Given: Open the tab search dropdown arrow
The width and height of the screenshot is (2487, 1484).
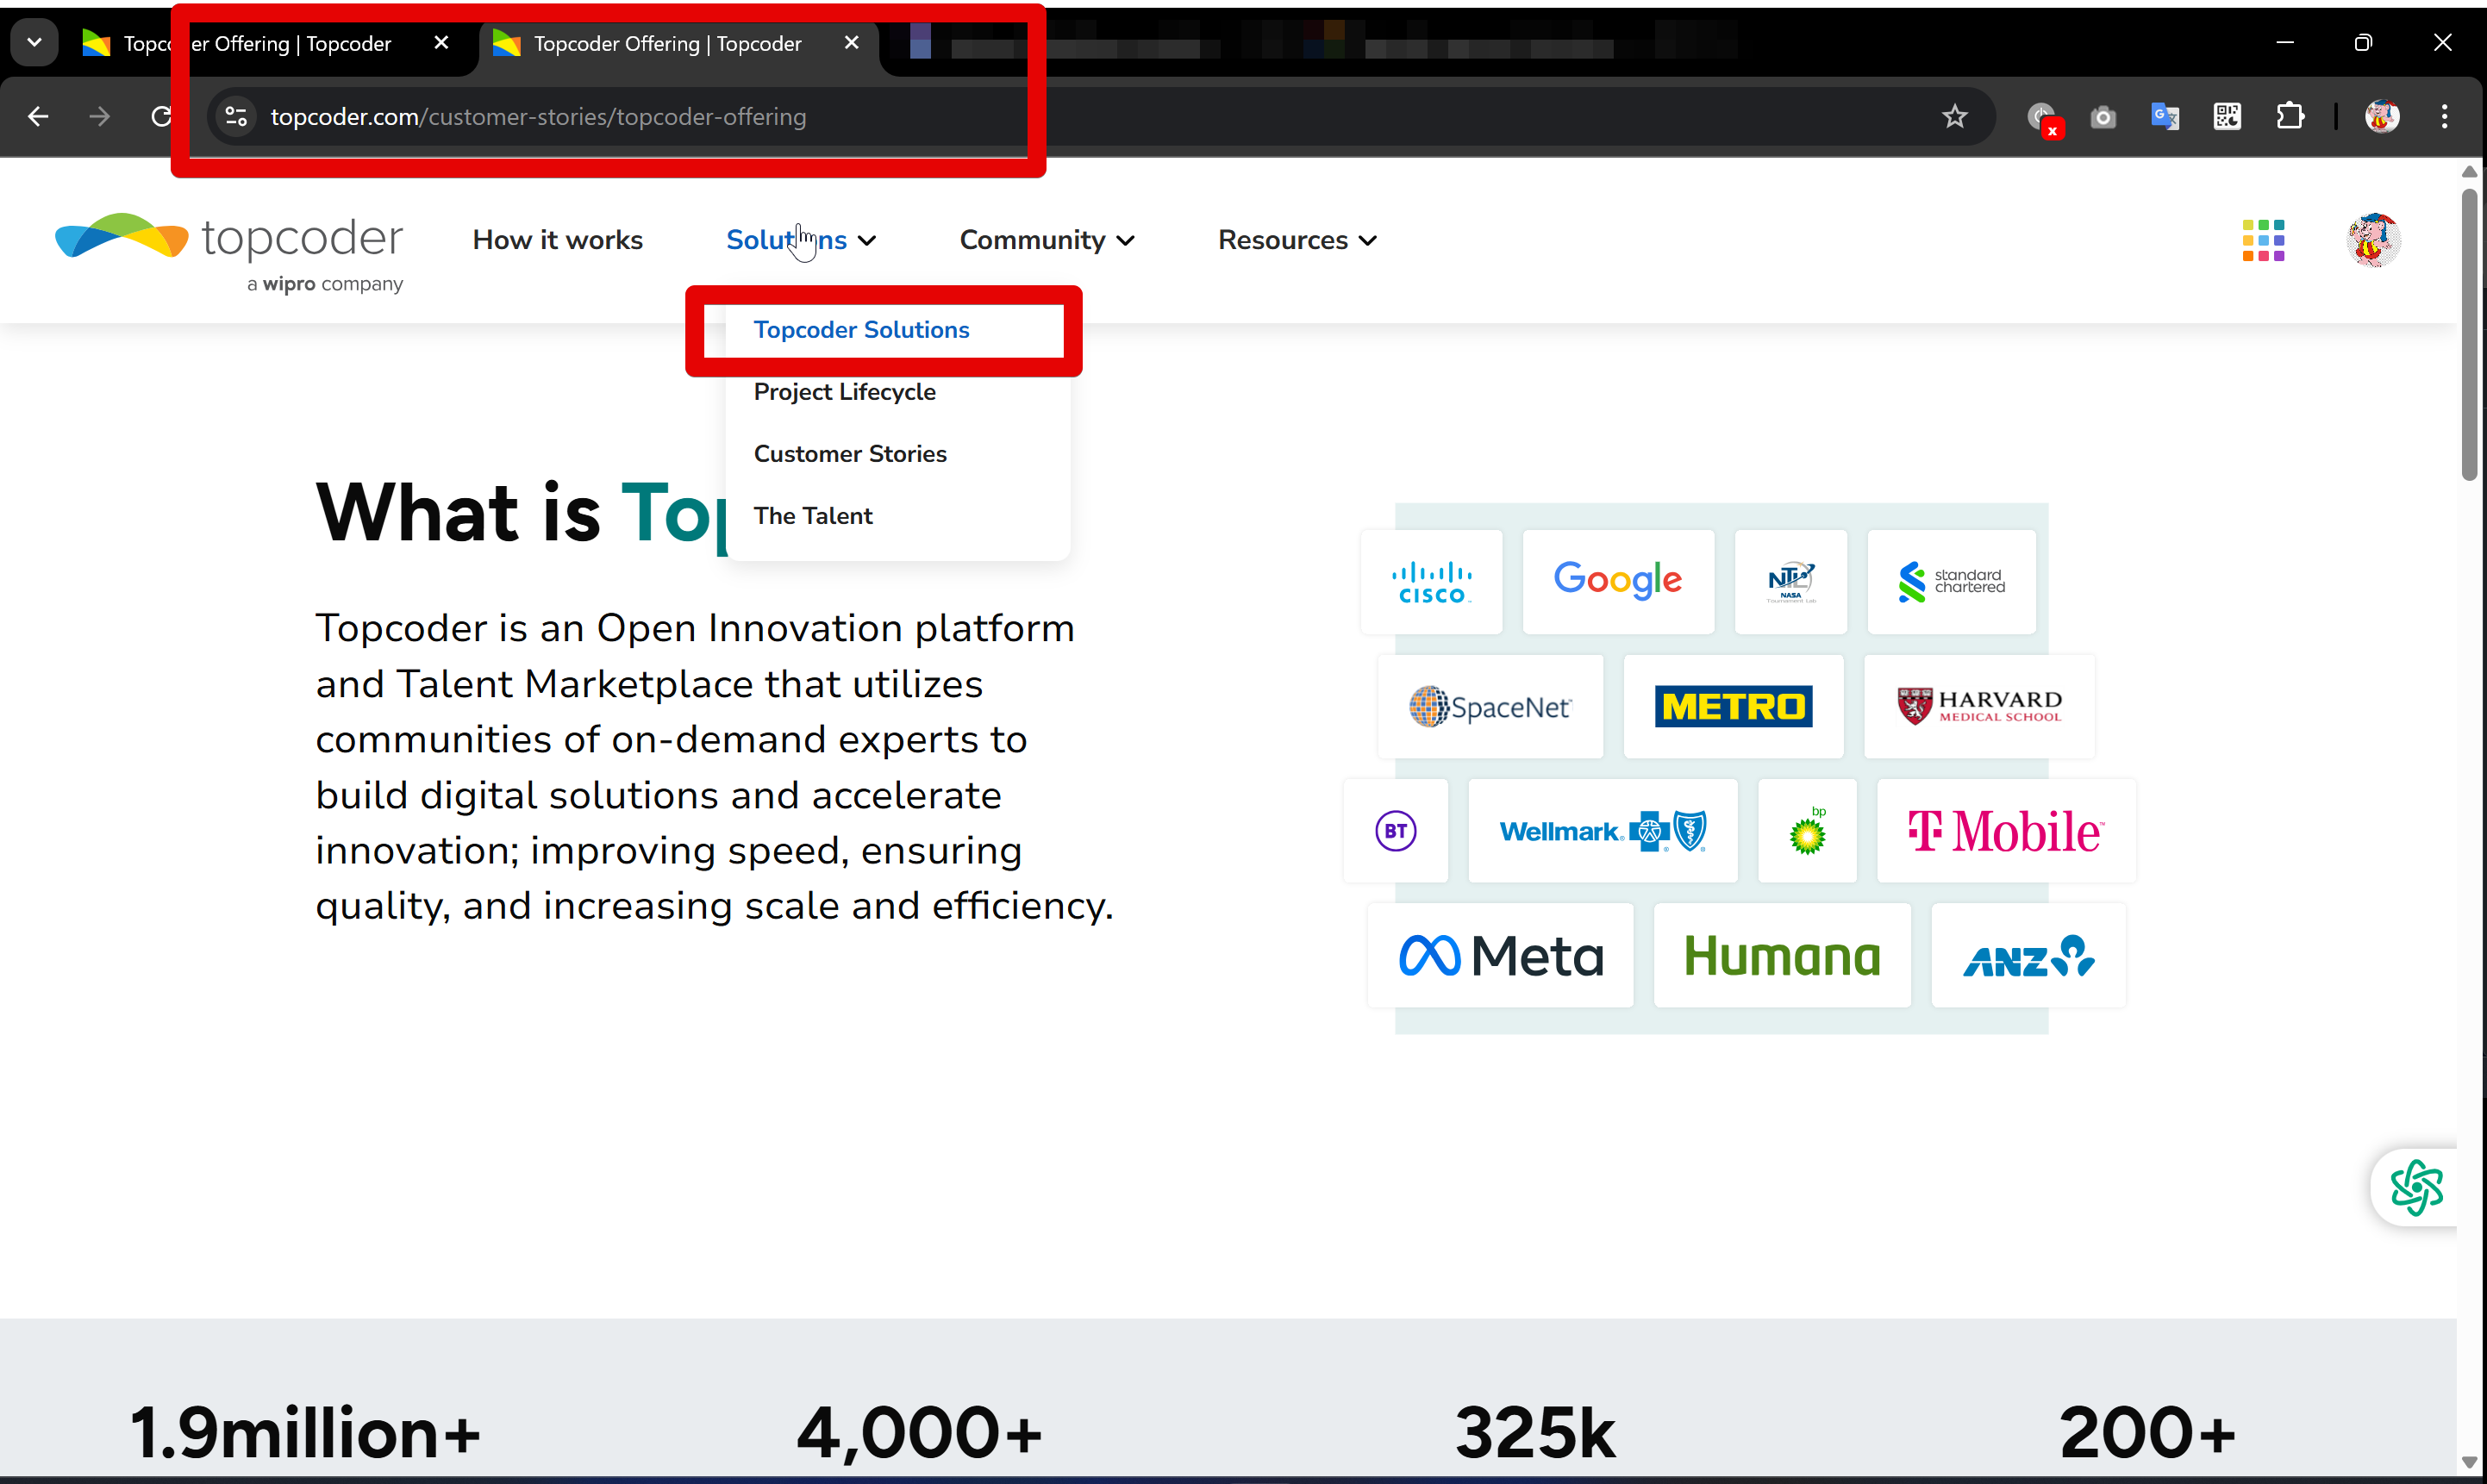Looking at the screenshot, I should coord(34,43).
